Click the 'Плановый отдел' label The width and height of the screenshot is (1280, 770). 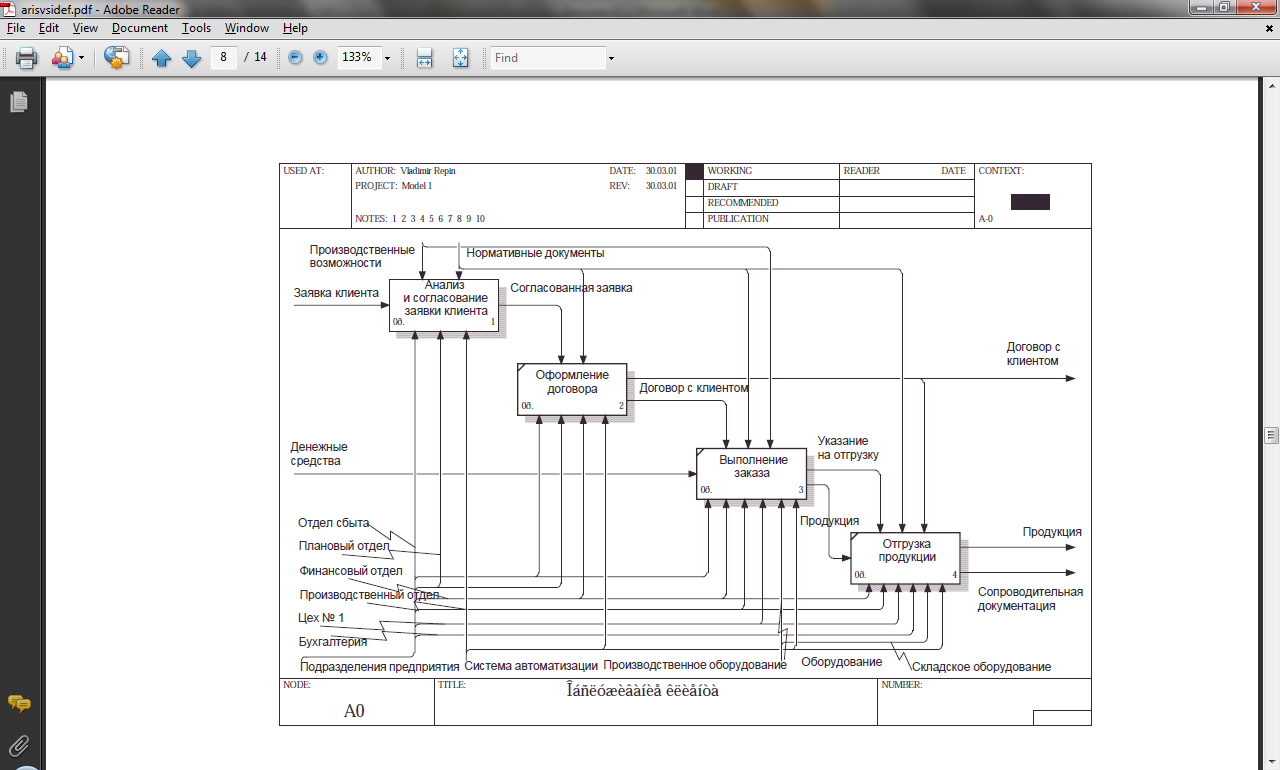point(343,546)
